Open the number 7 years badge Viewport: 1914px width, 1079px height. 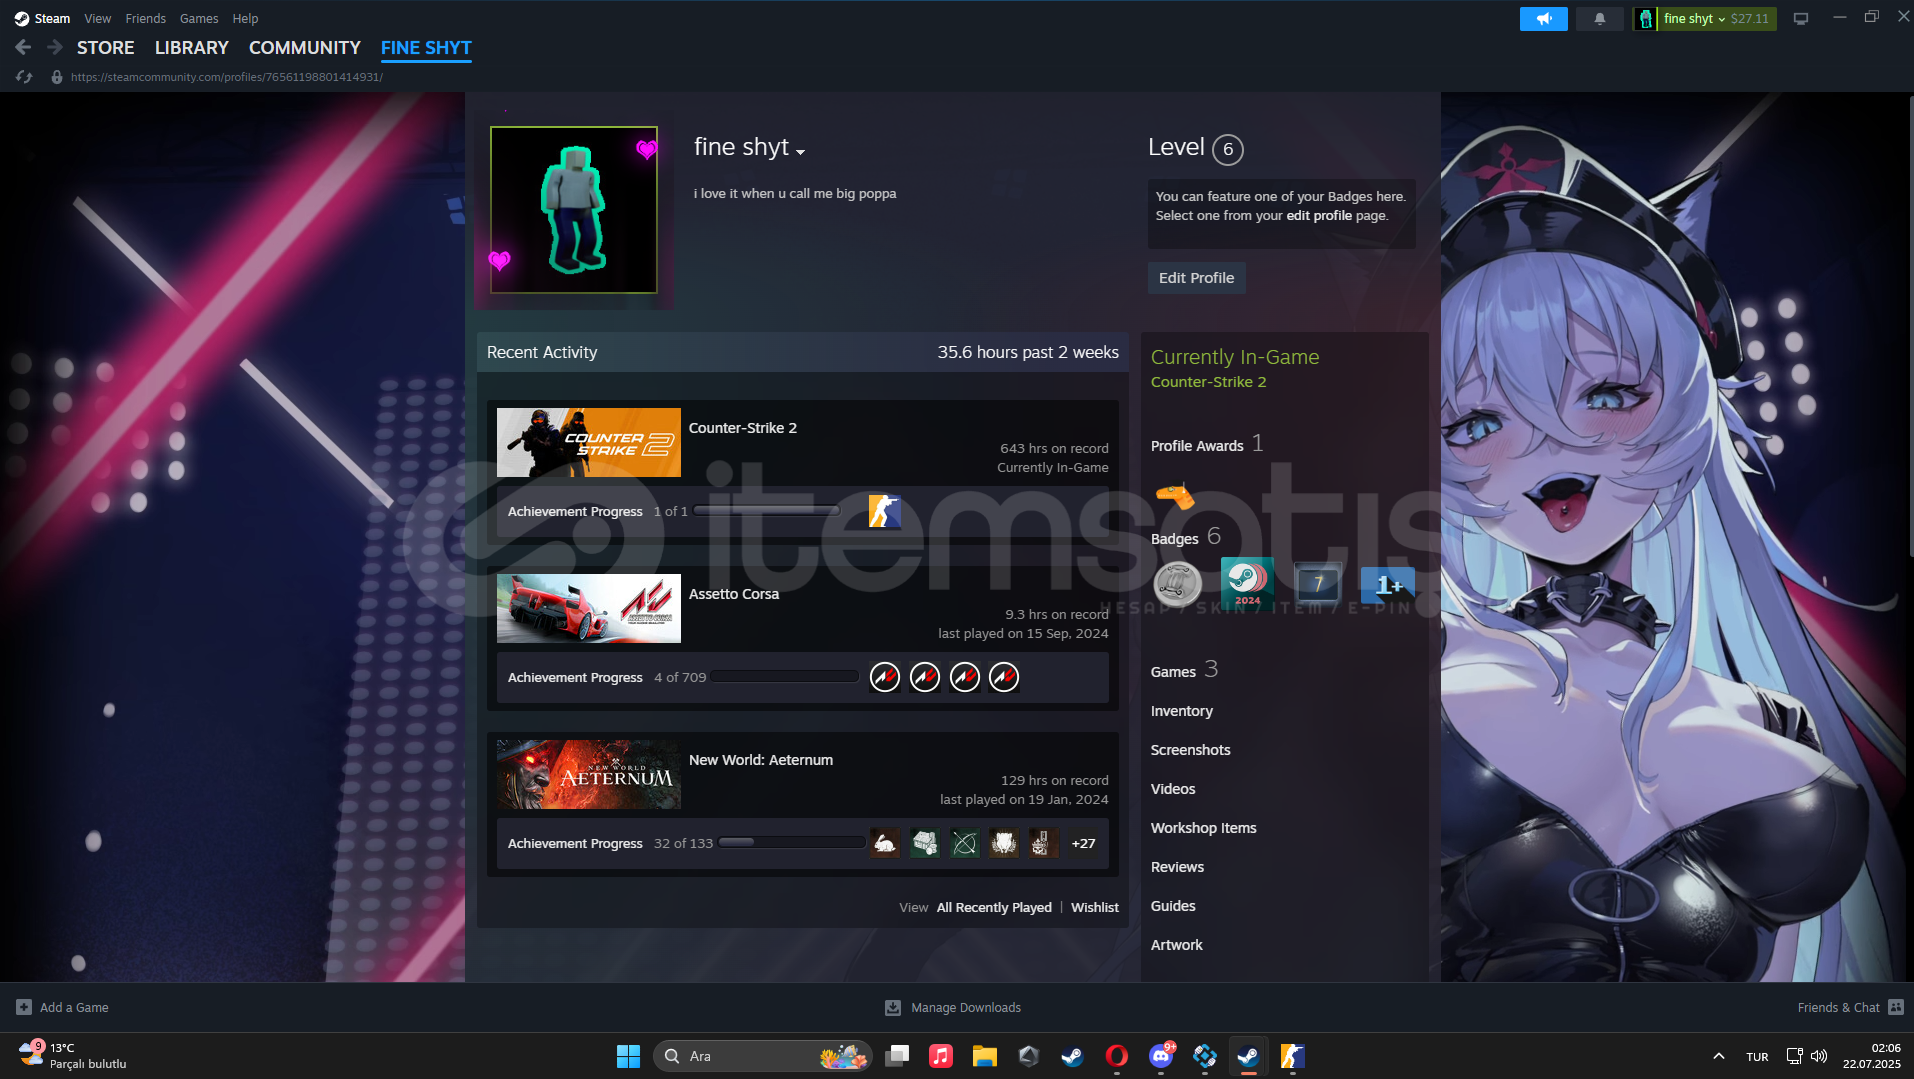coord(1317,583)
